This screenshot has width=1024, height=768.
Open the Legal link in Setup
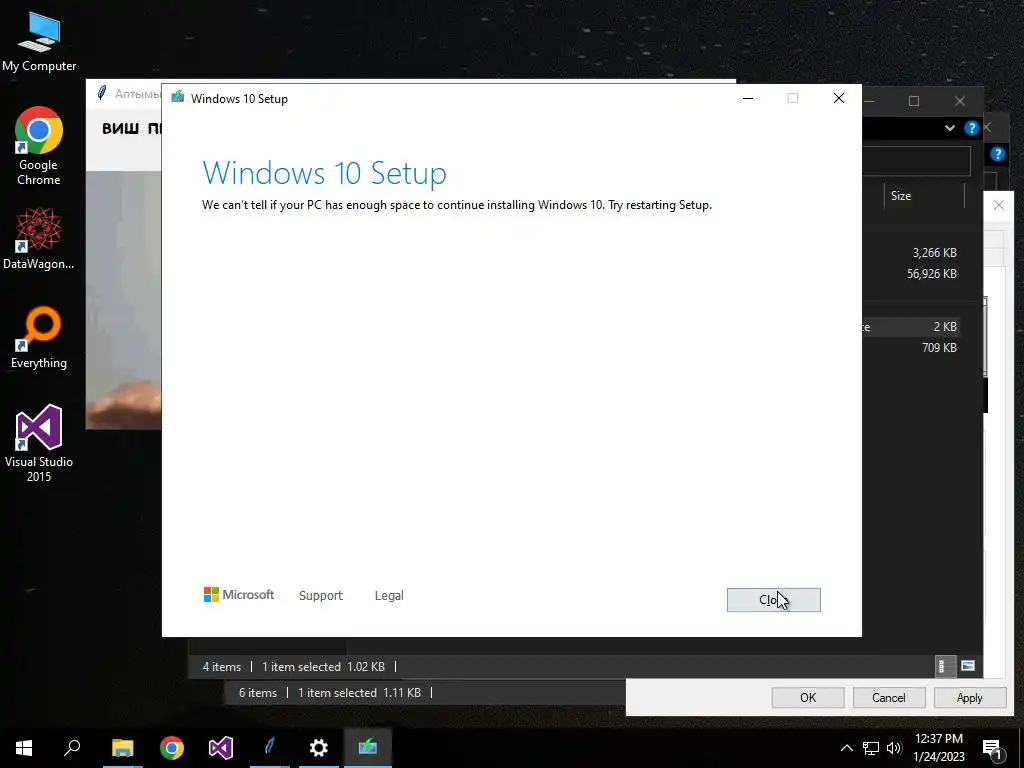coord(389,596)
